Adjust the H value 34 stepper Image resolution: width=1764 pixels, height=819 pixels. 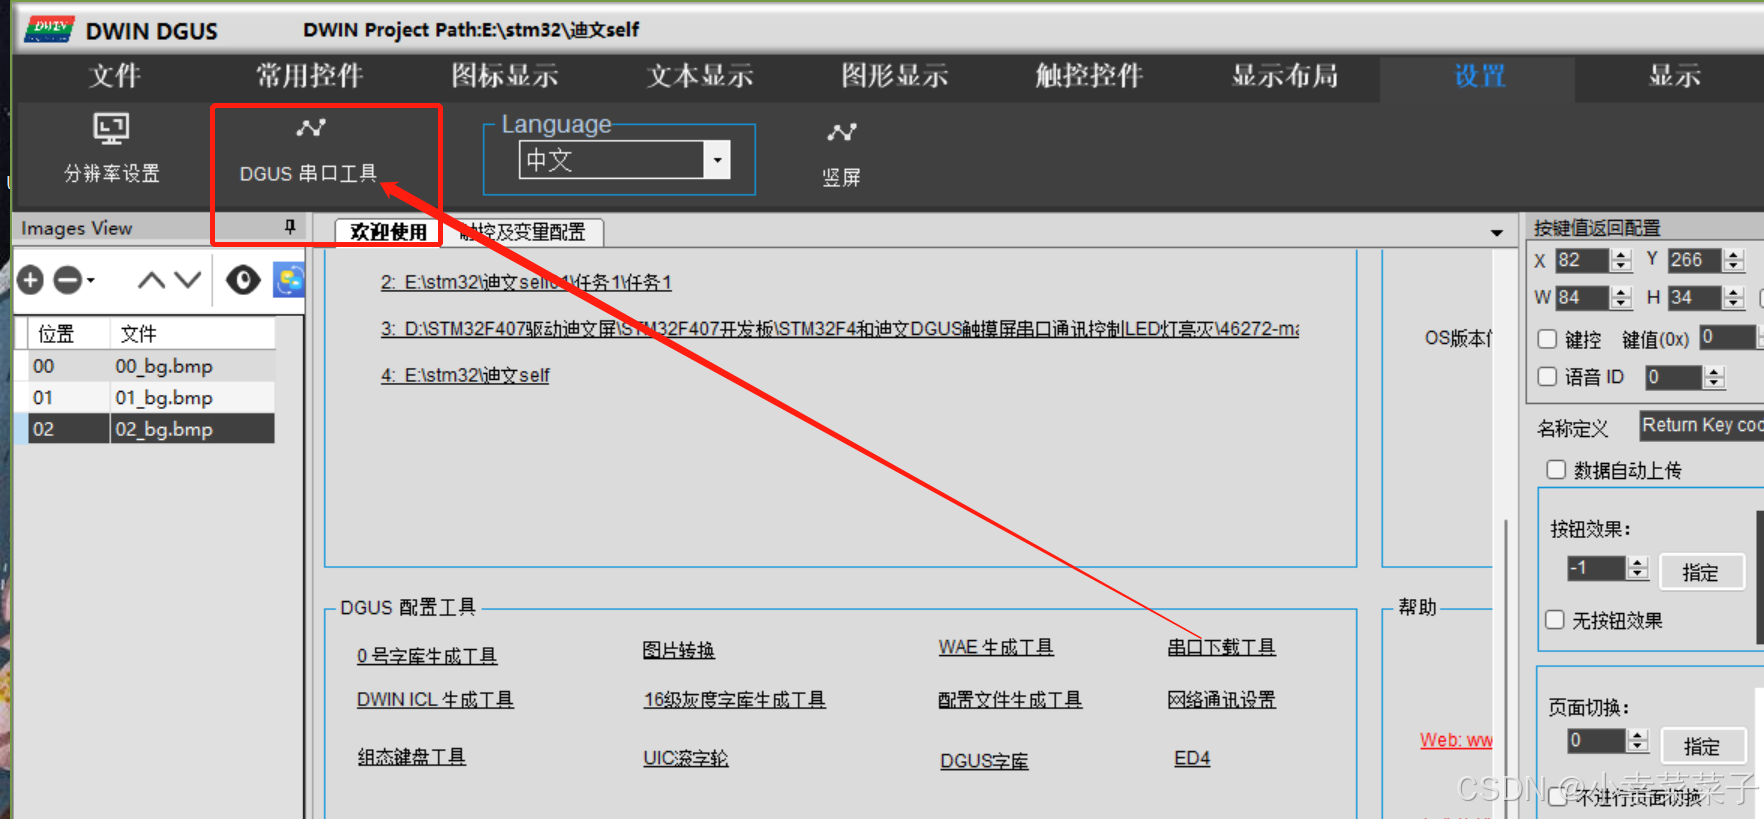coord(1734,297)
